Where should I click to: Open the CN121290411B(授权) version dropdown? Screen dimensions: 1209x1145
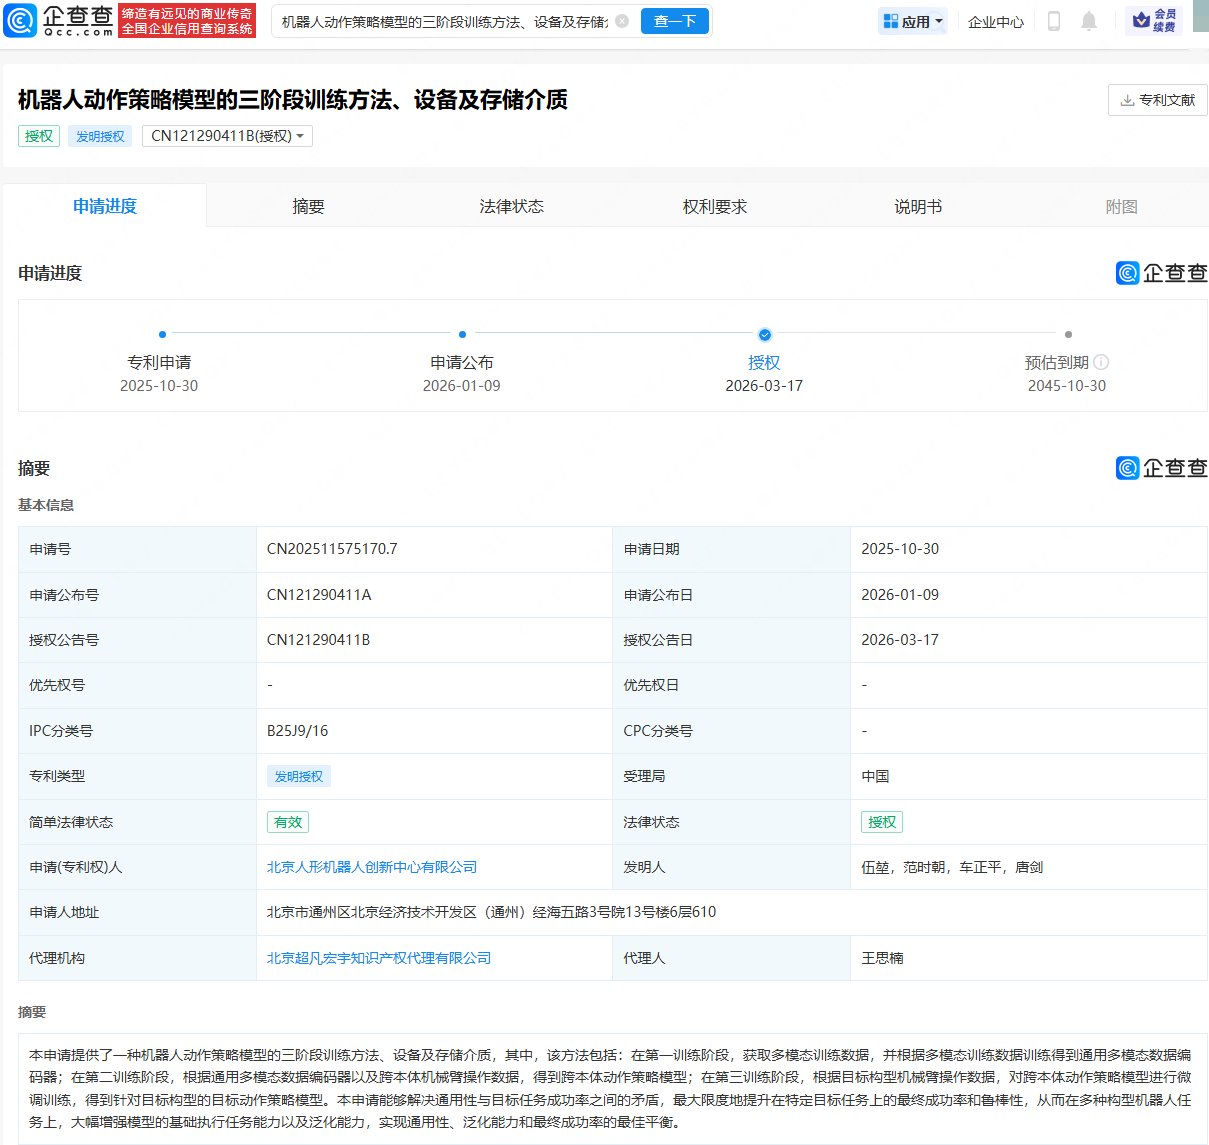tap(227, 136)
